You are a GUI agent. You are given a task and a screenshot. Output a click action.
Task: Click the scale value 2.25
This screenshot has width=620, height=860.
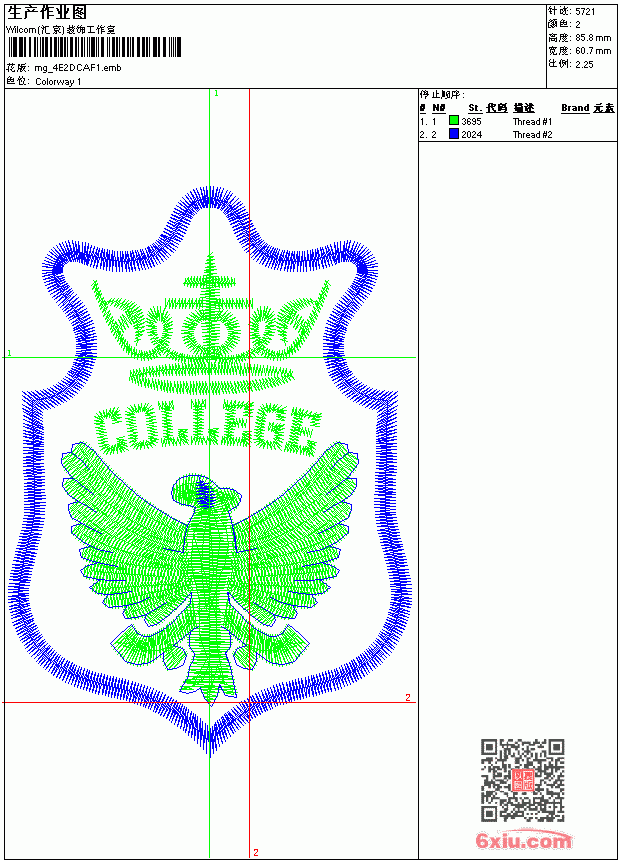pos(584,64)
